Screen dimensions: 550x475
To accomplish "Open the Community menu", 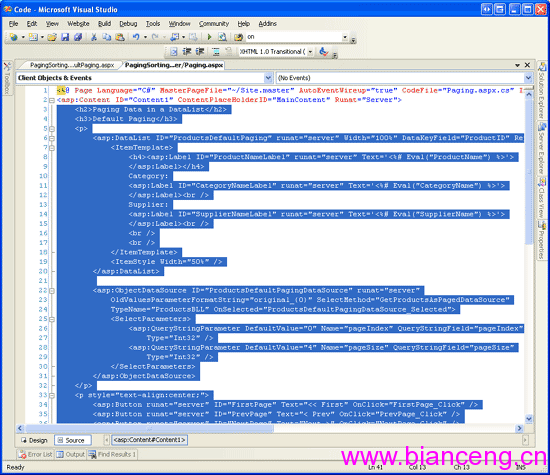I will tap(214, 24).
